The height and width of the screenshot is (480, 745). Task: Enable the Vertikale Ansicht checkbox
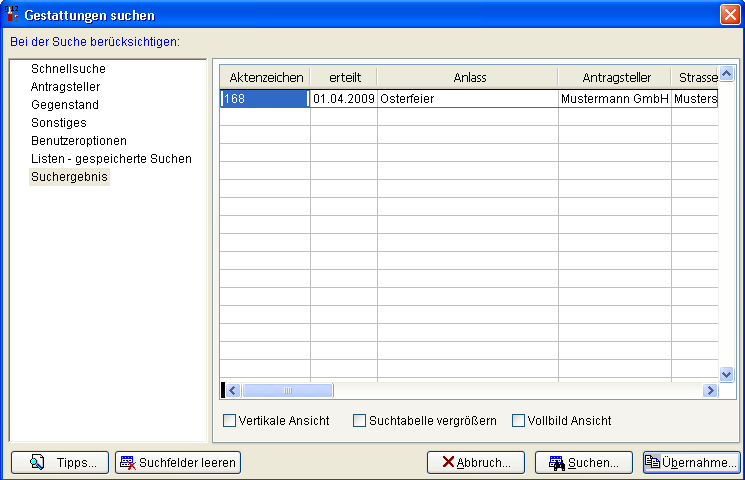pos(229,421)
